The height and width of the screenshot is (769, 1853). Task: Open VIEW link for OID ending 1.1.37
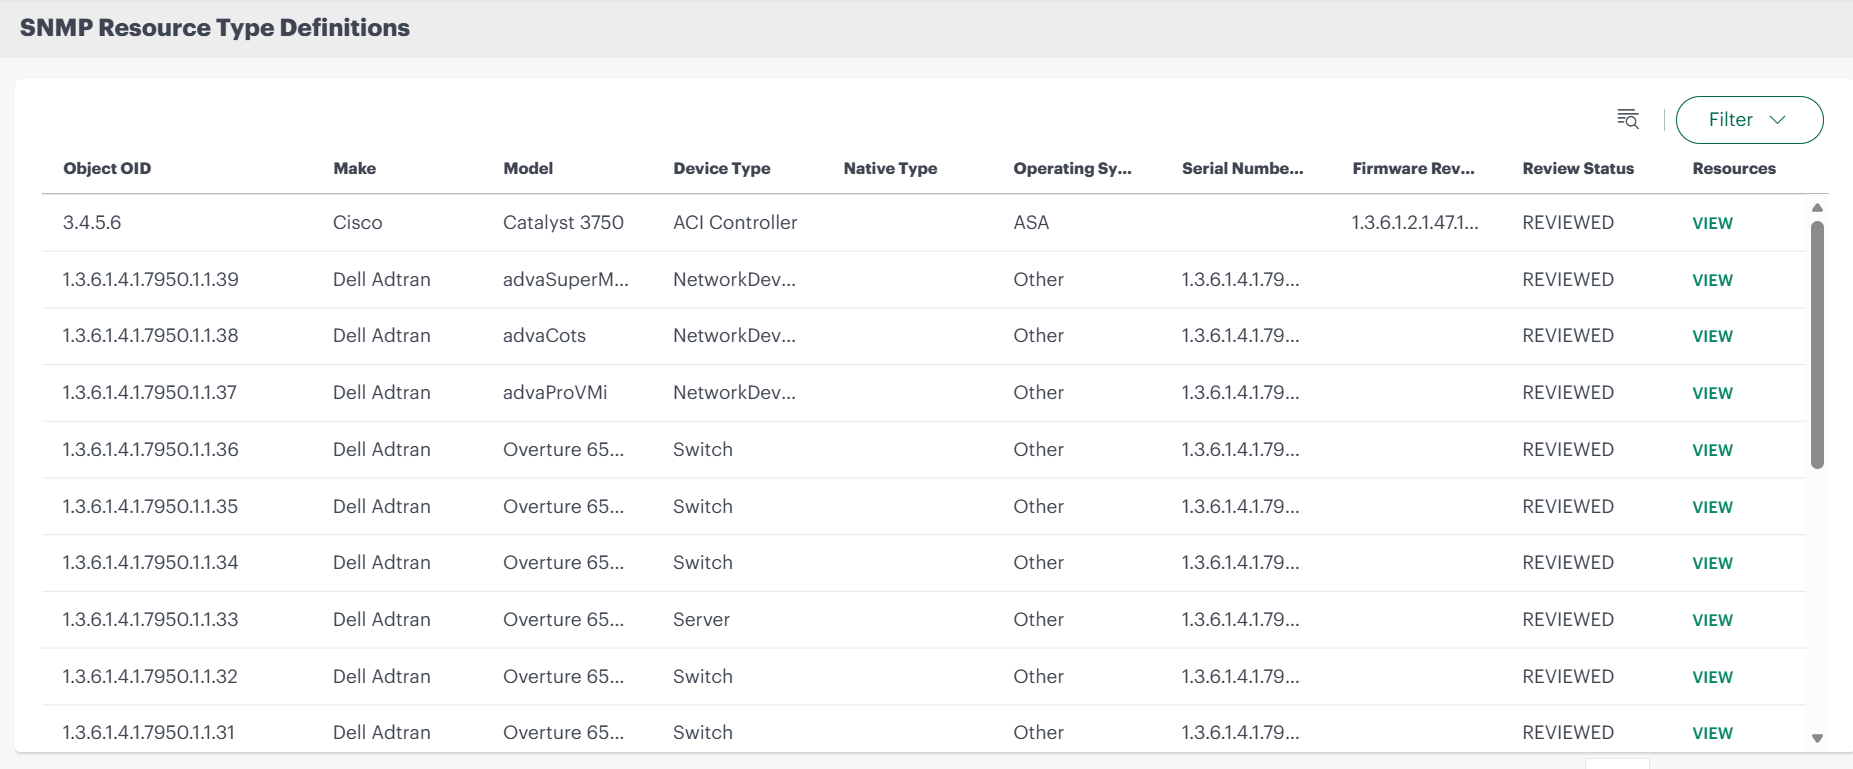point(1712,393)
